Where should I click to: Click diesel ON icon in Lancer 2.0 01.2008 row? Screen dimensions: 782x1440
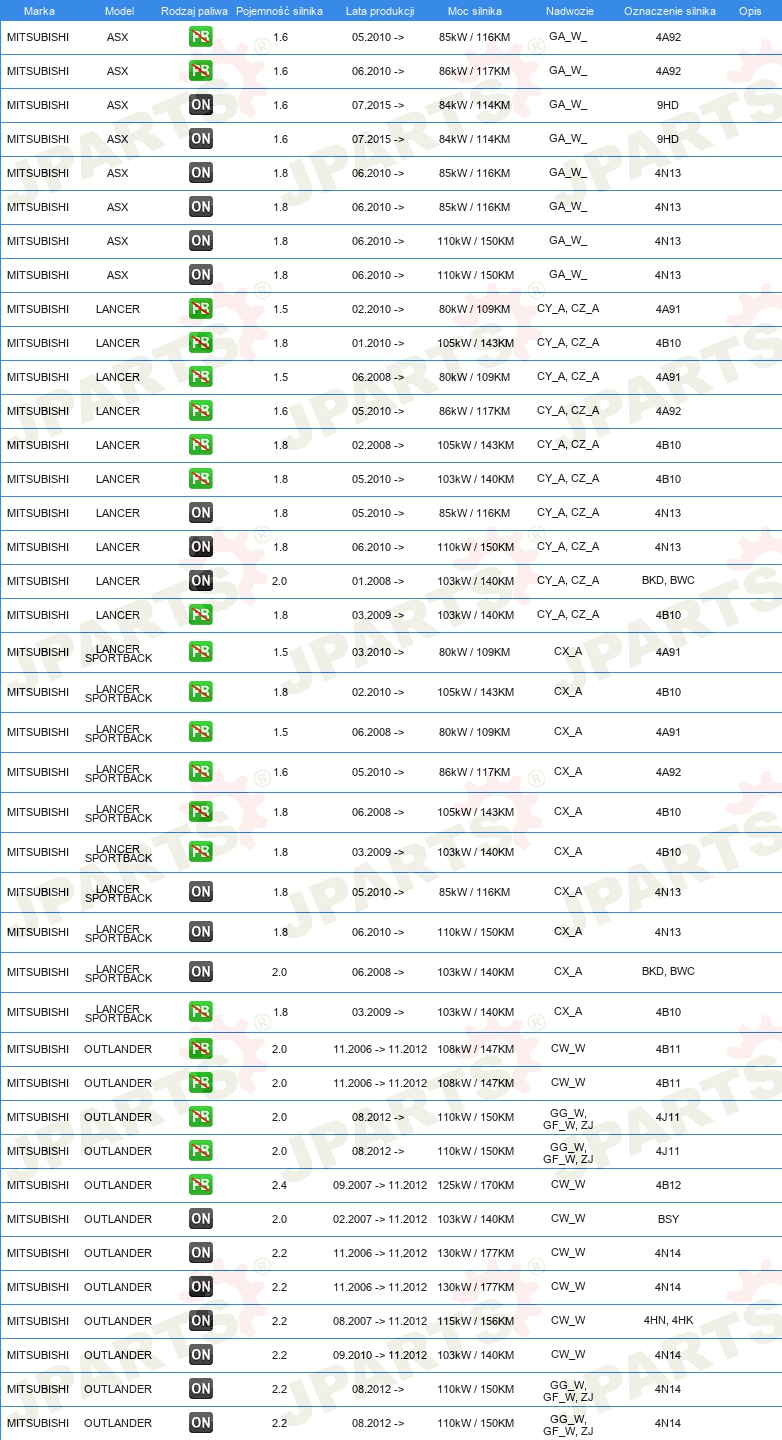[201, 581]
